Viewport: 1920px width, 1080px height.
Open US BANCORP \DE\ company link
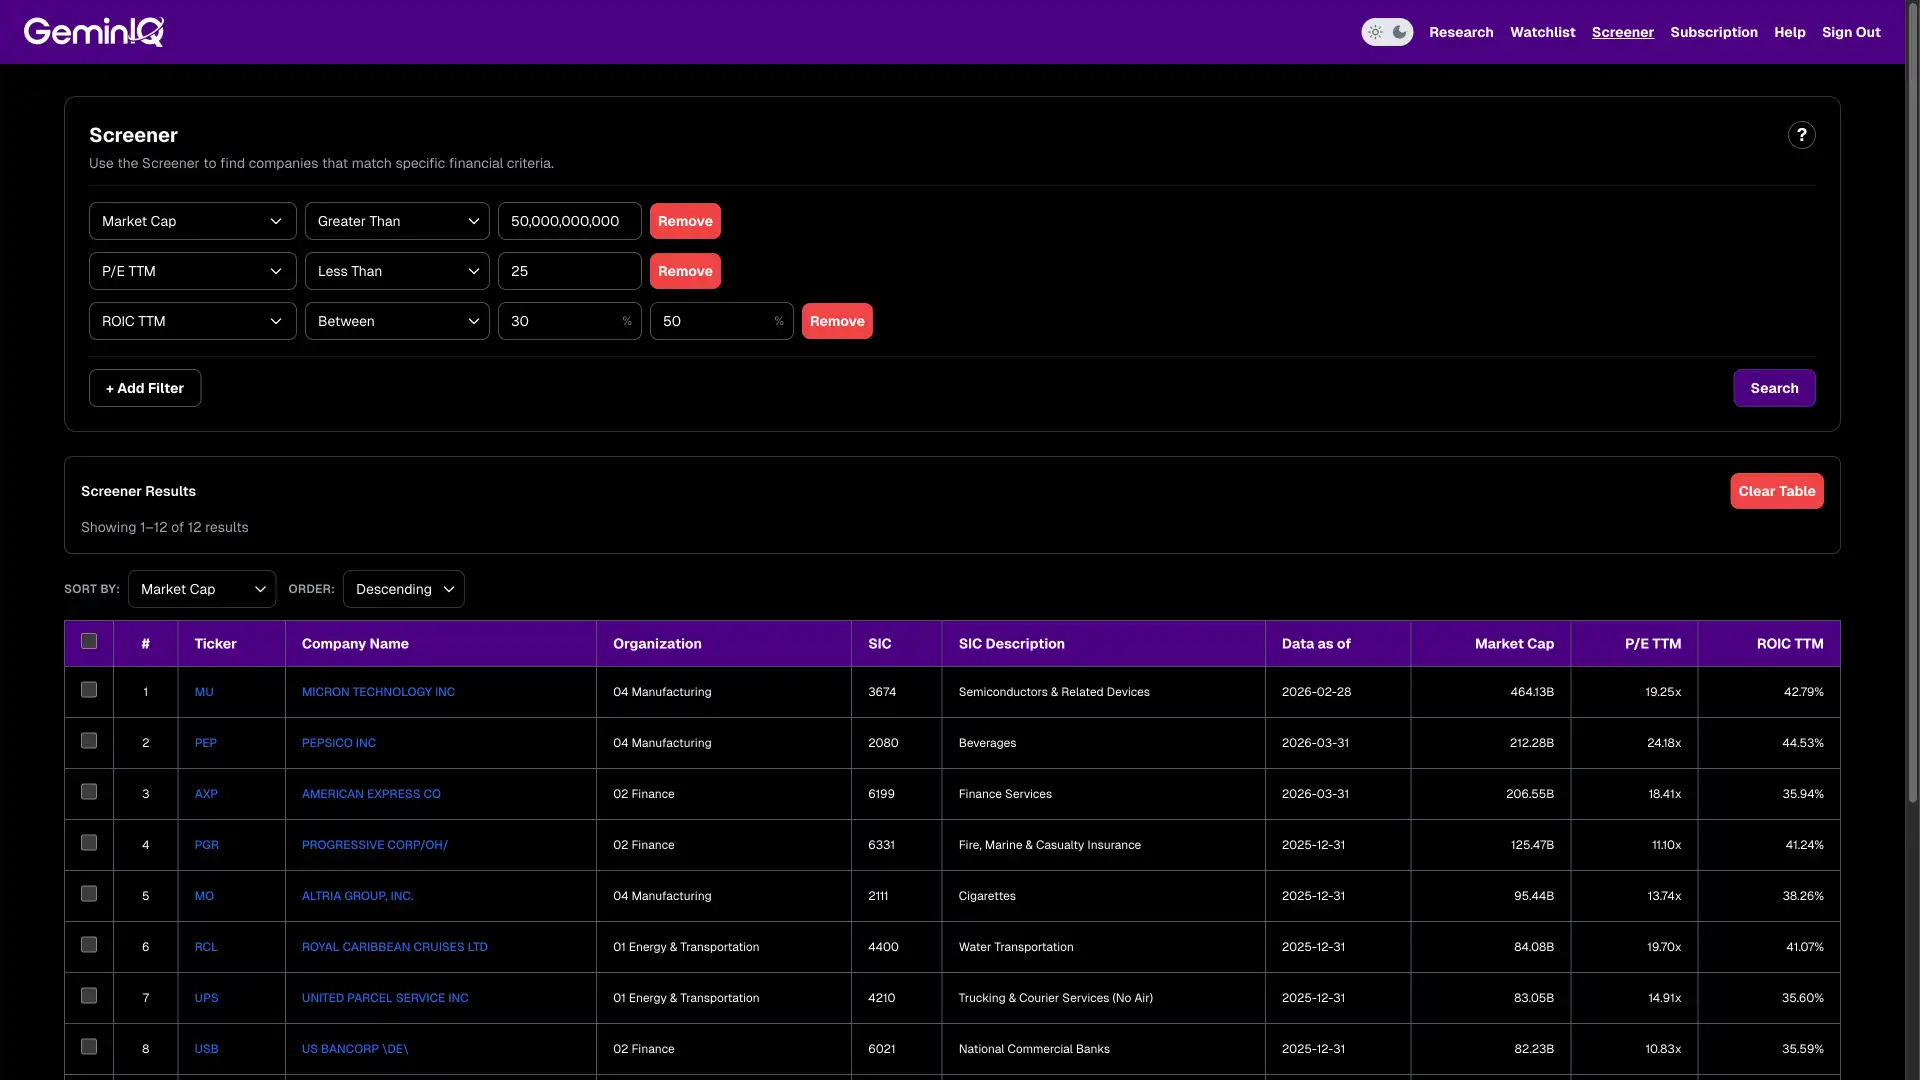355,1049
